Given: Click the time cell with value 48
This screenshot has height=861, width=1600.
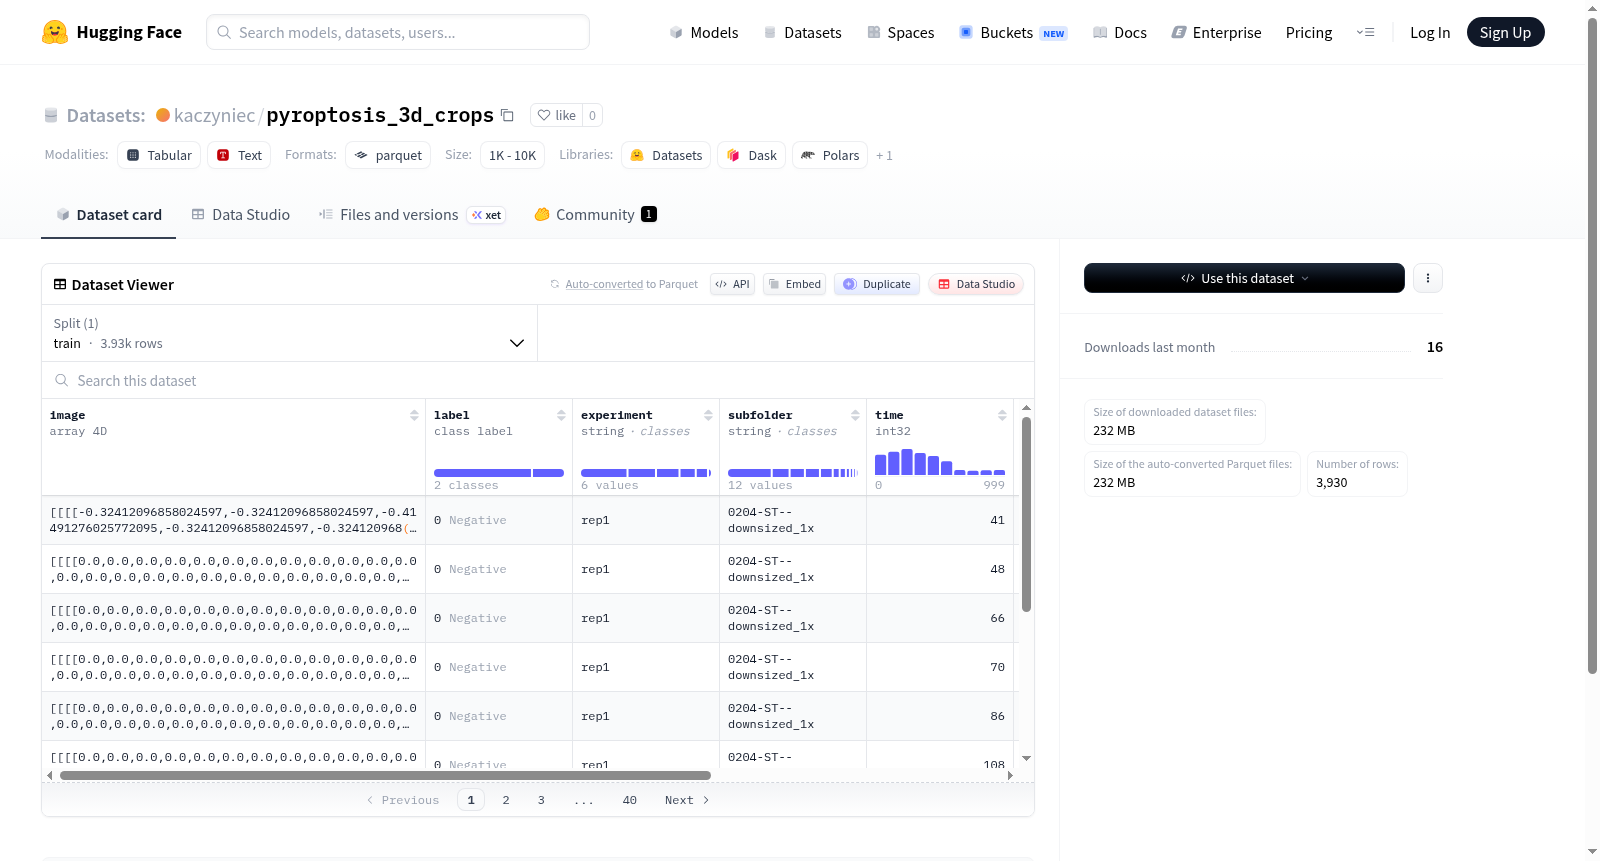Looking at the screenshot, I should [x=940, y=569].
